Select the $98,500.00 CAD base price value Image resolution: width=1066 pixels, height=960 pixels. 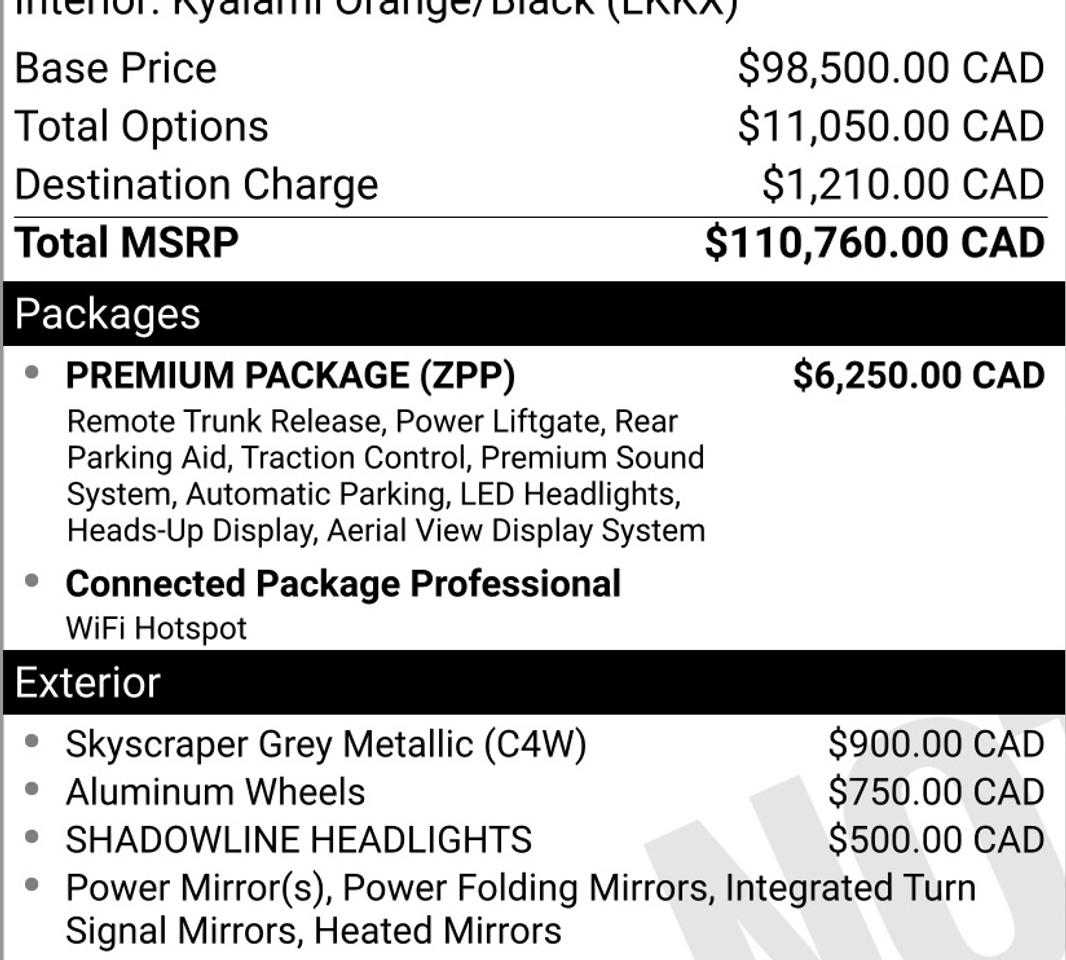(x=891, y=68)
